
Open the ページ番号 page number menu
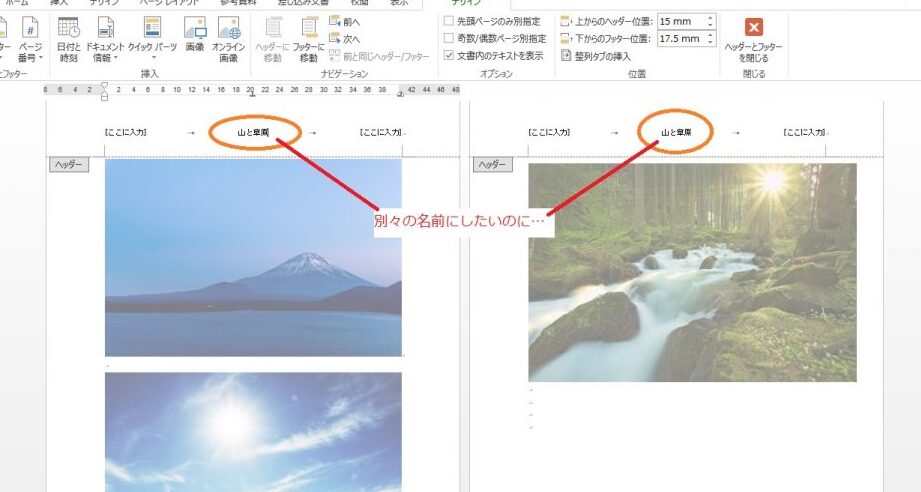coord(30,40)
